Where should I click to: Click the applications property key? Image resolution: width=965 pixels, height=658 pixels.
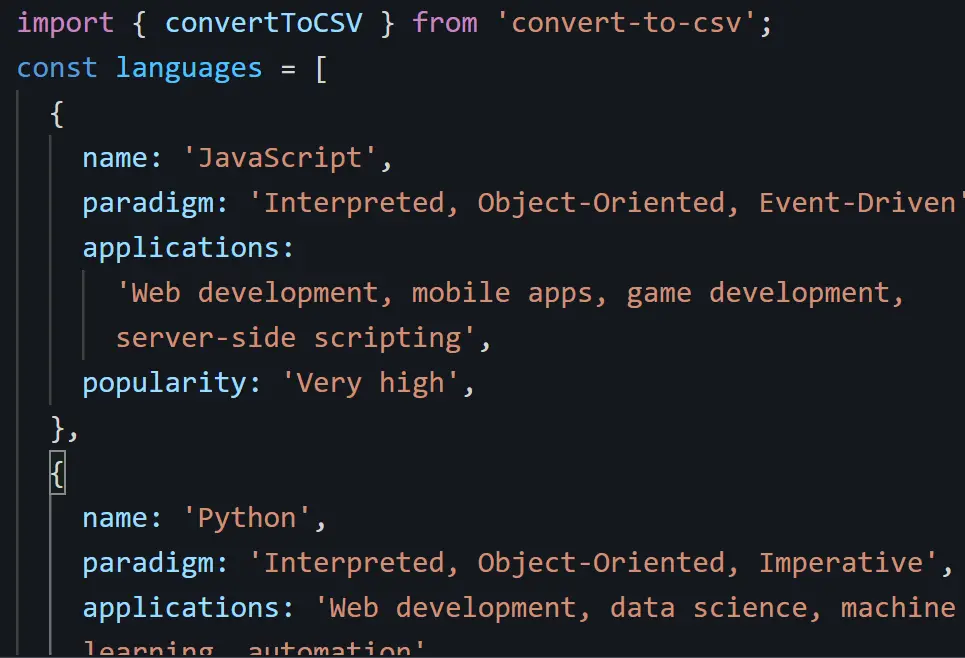click(x=180, y=247)
